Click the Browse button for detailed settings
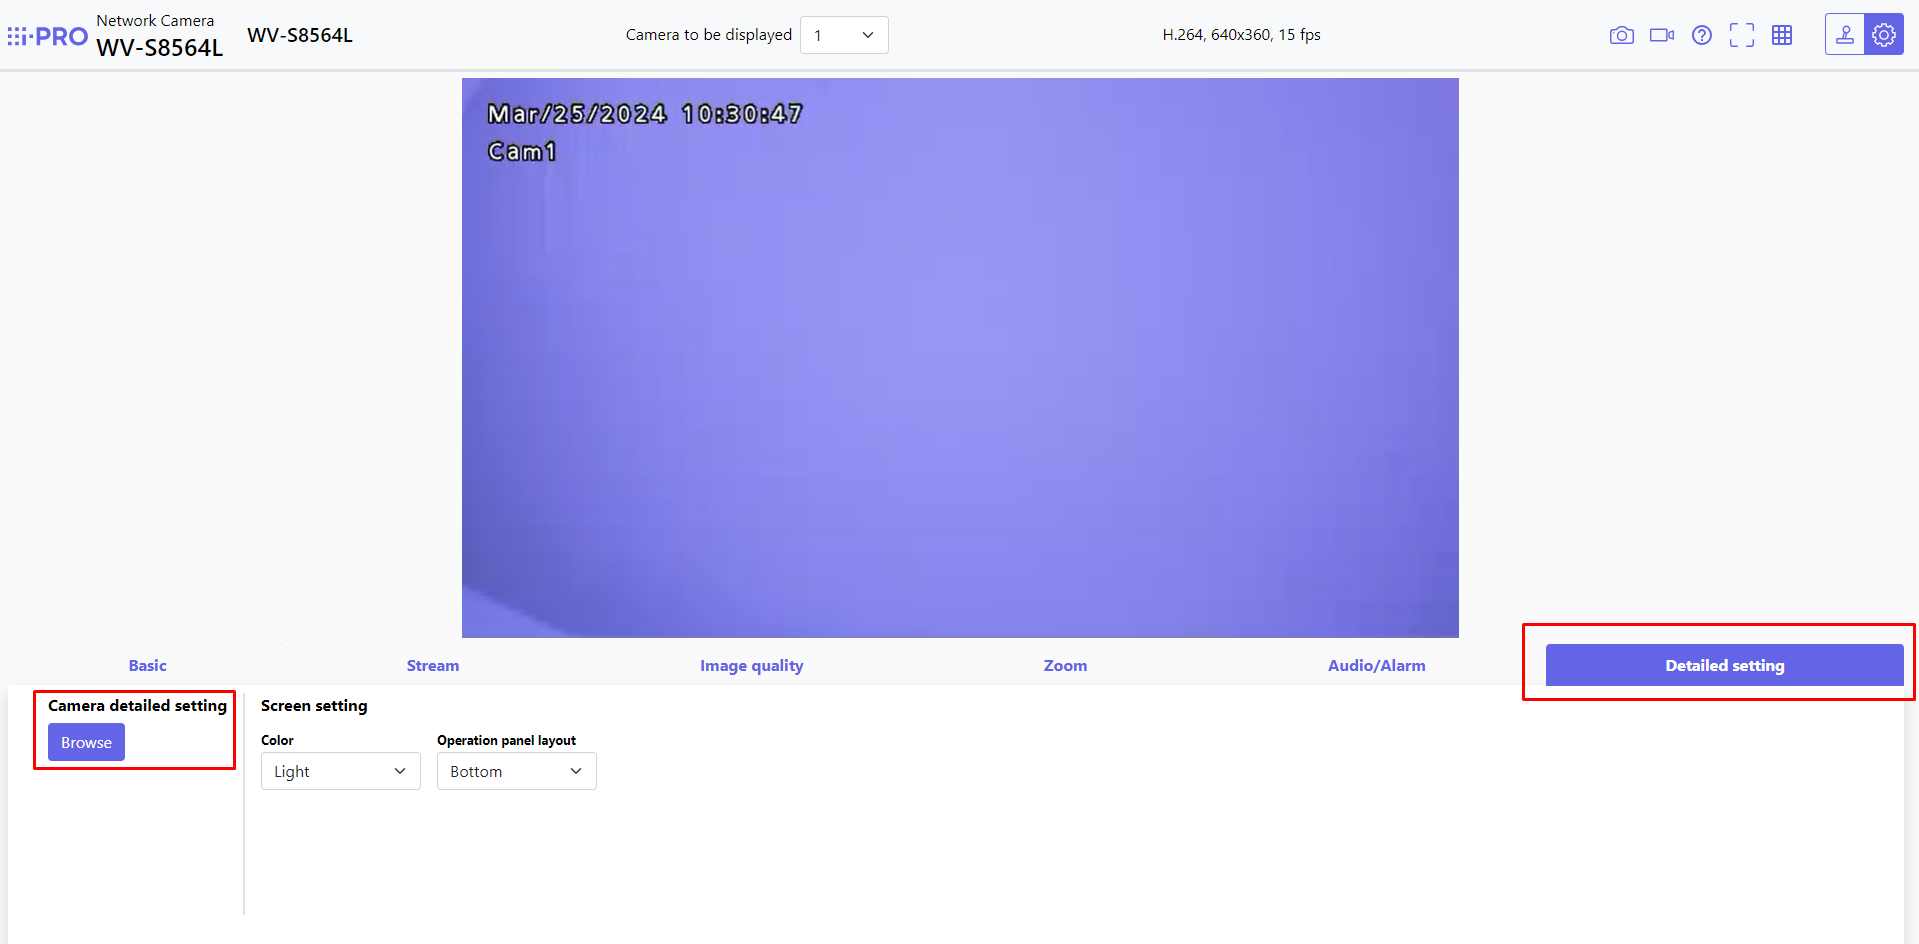The image size is (1919, 944). coord(86,742)
